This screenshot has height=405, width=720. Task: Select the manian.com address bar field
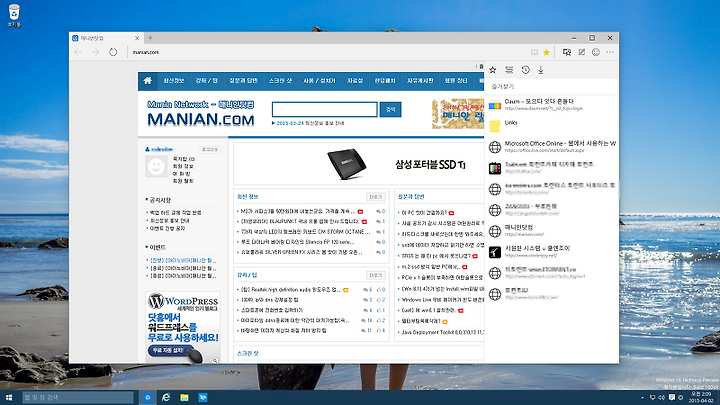pyautogui.click(x=326, y=52)
